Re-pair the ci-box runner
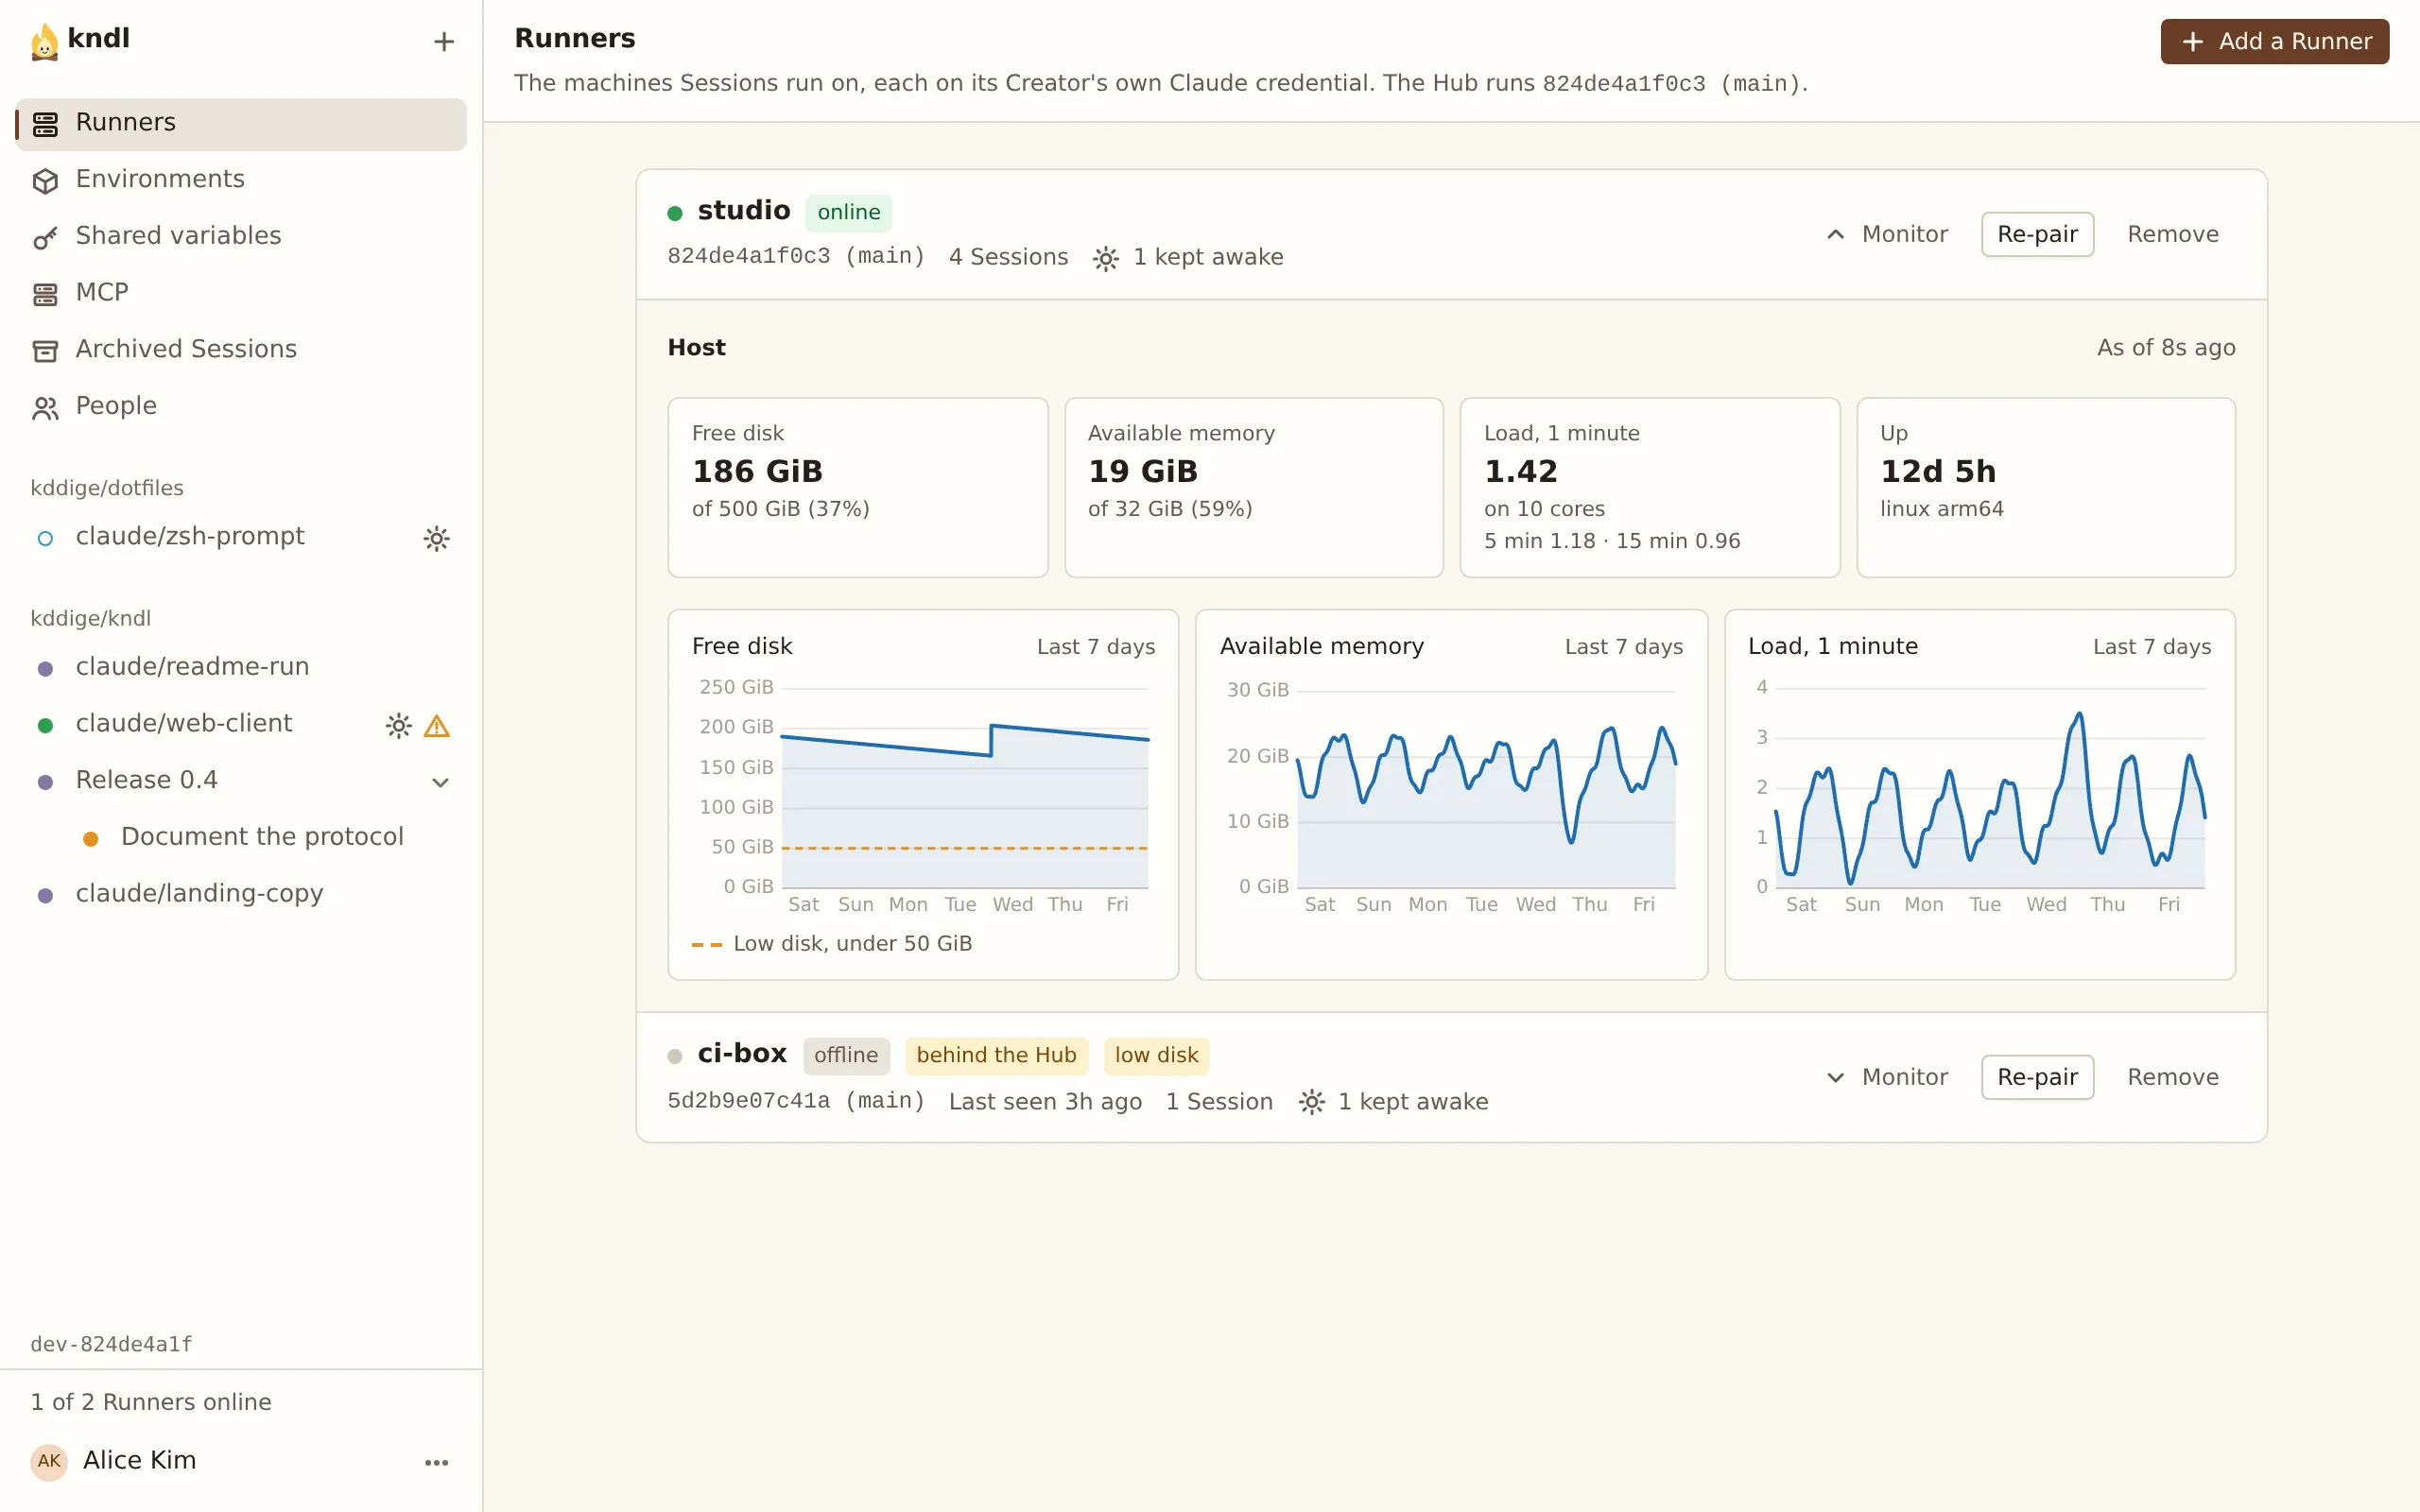2420x1512 pixels. coord(2037,1077)
